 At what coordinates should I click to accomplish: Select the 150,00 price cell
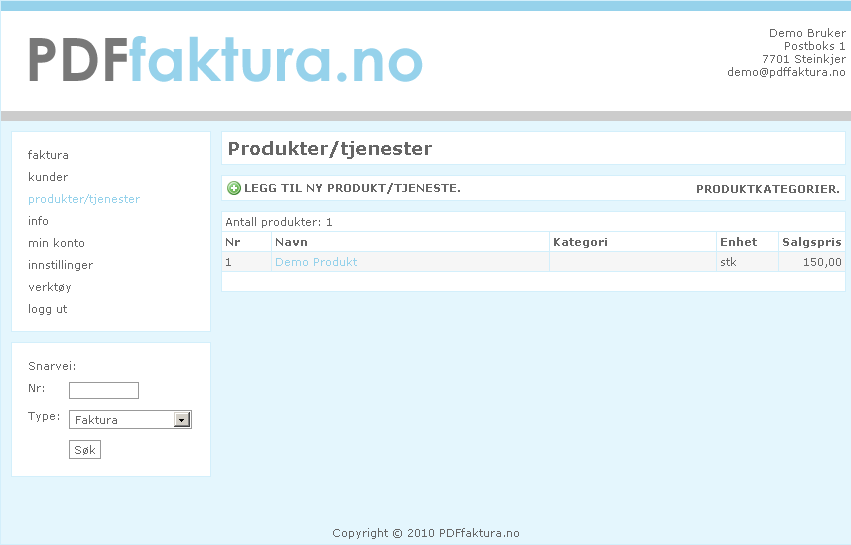tap(811, 262)
